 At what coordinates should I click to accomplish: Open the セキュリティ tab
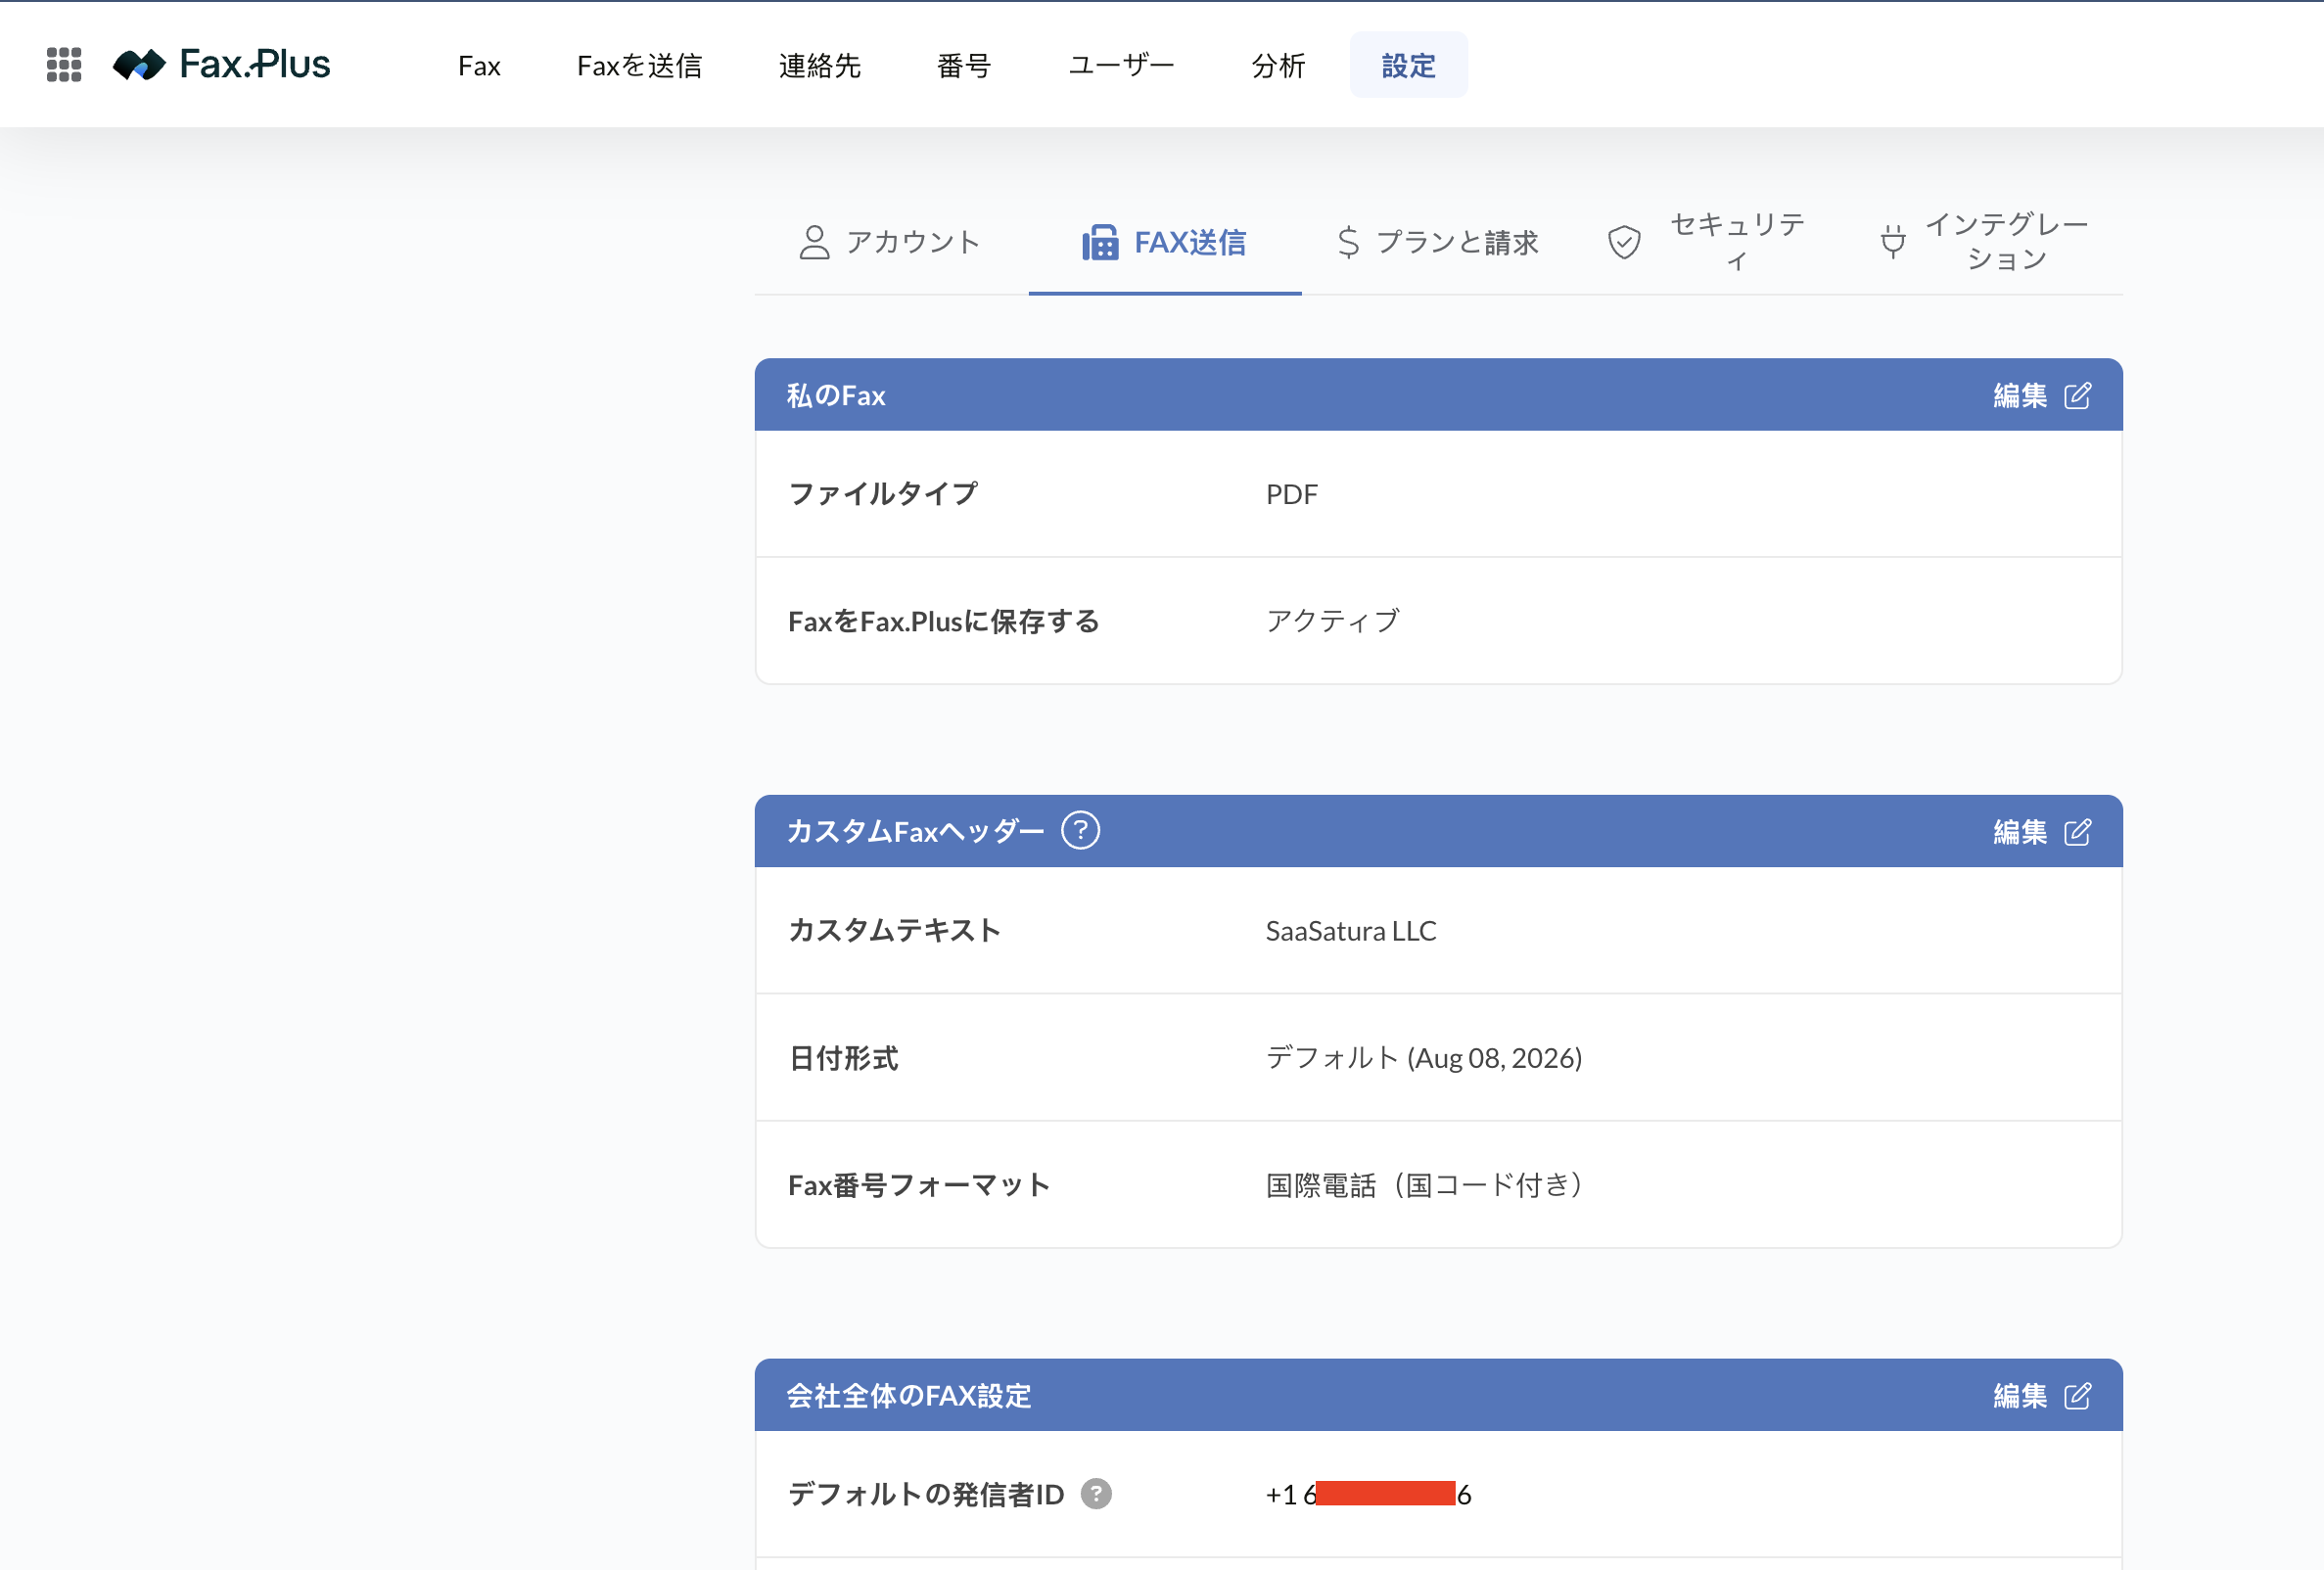coord(1712,242)
